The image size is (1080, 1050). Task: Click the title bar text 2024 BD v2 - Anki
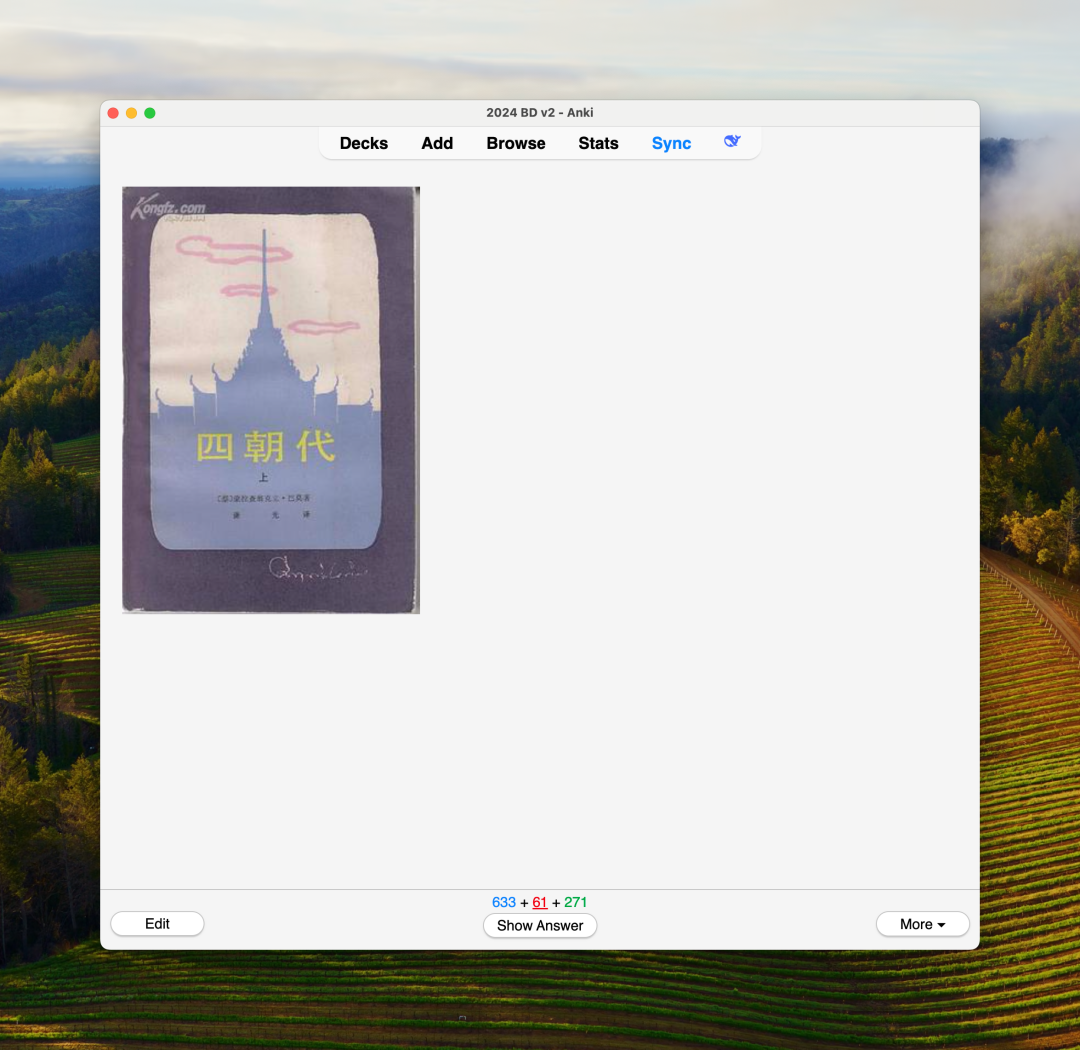tap(539, 112)
